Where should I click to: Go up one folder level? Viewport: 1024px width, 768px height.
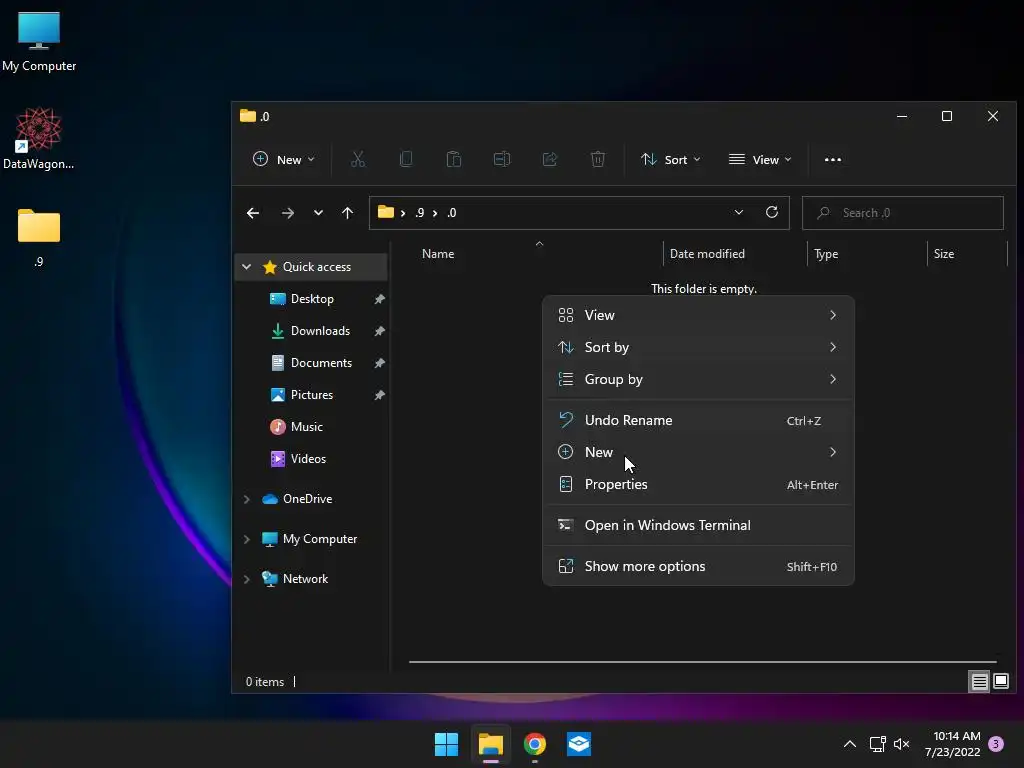click(347, 213)
